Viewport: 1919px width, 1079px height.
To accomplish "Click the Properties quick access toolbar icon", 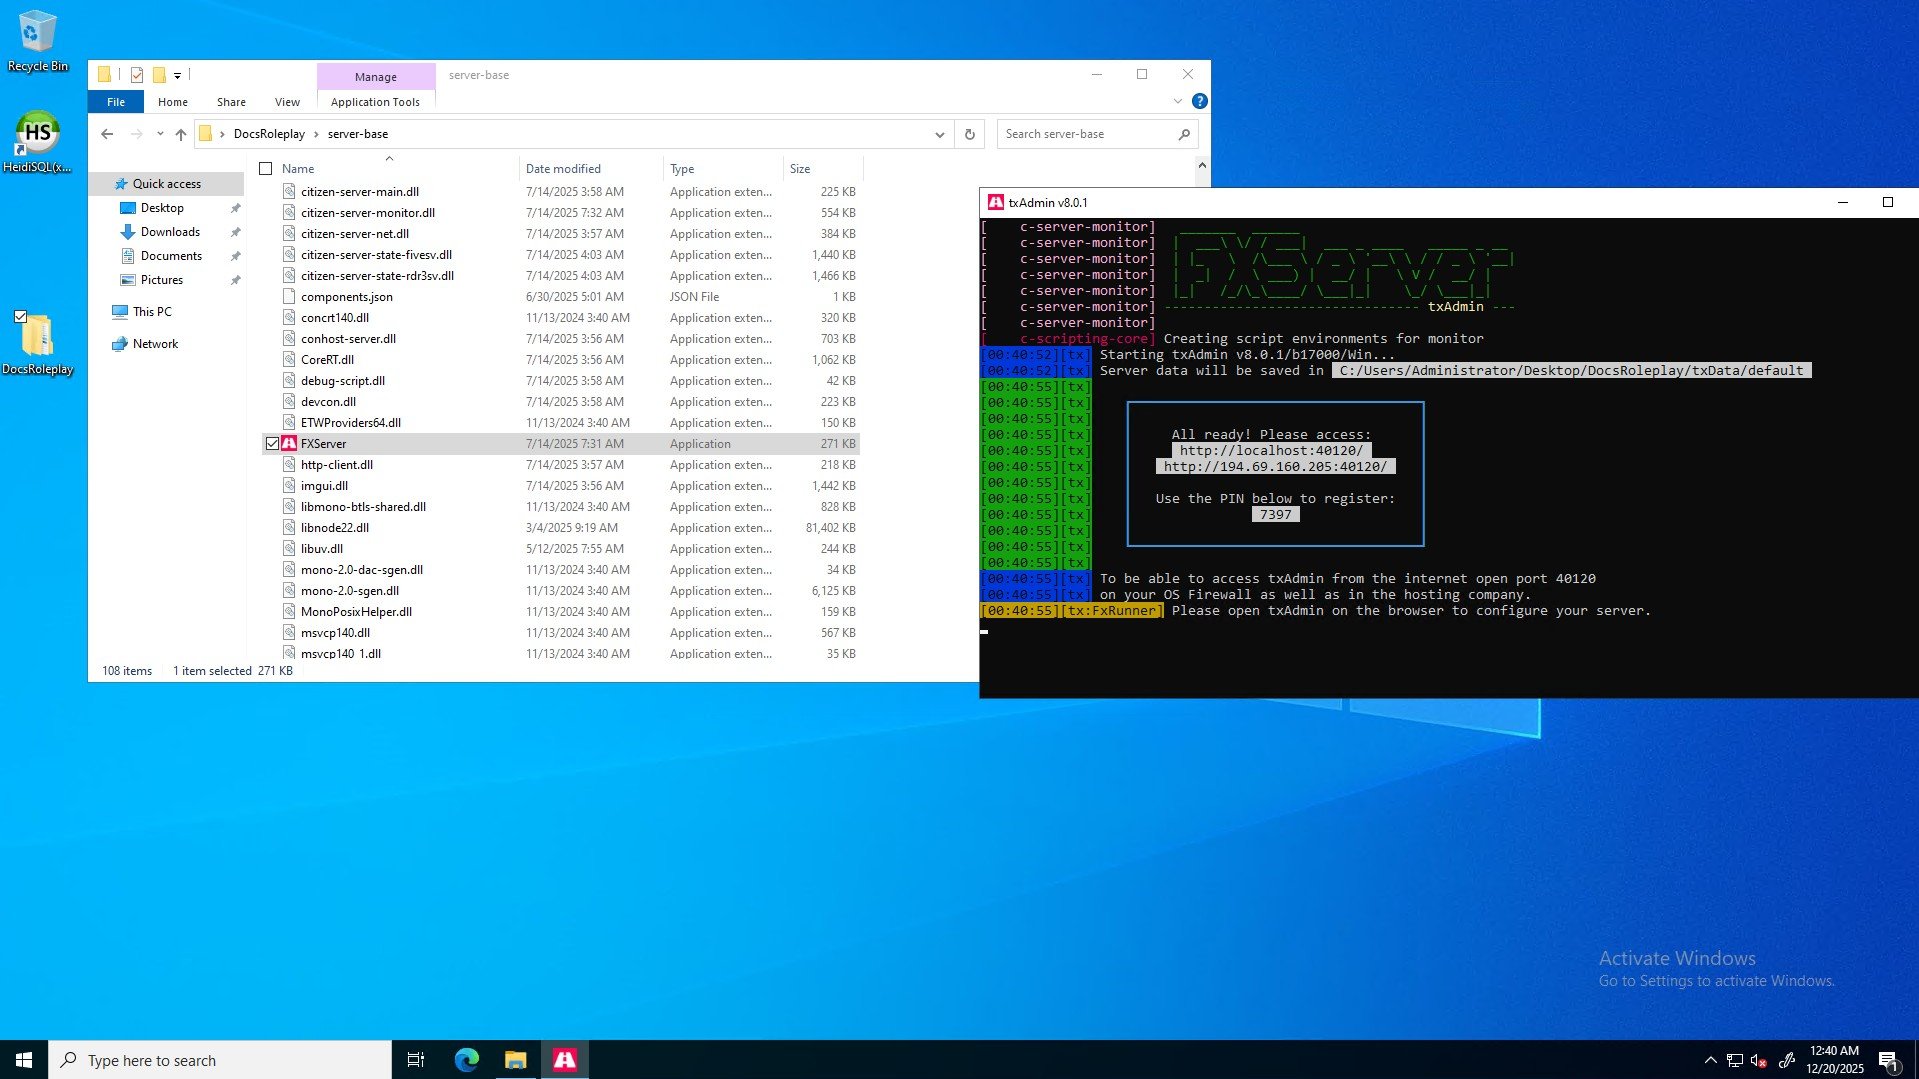I will (137, 75).
